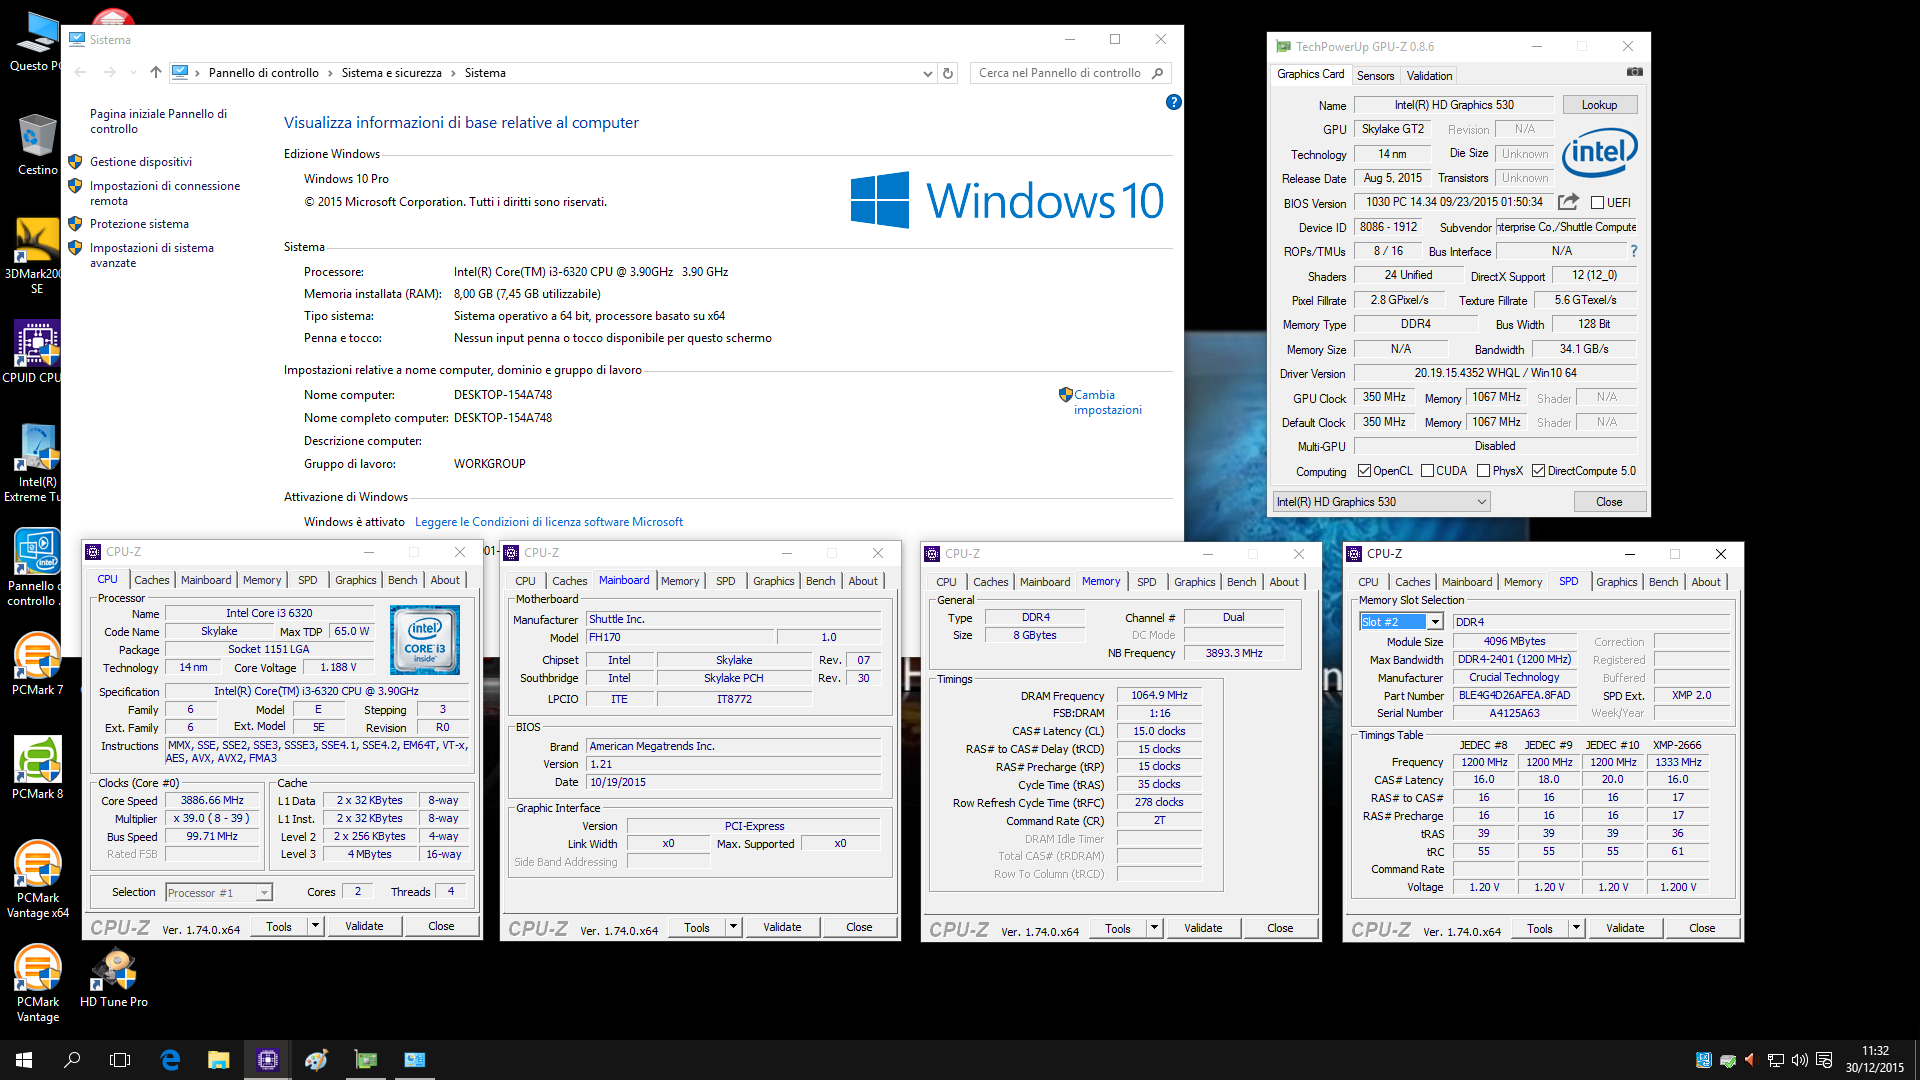
Task: Expand chevron after Sistema e sicurezza breadcrumb
Action: coord(453,73)
